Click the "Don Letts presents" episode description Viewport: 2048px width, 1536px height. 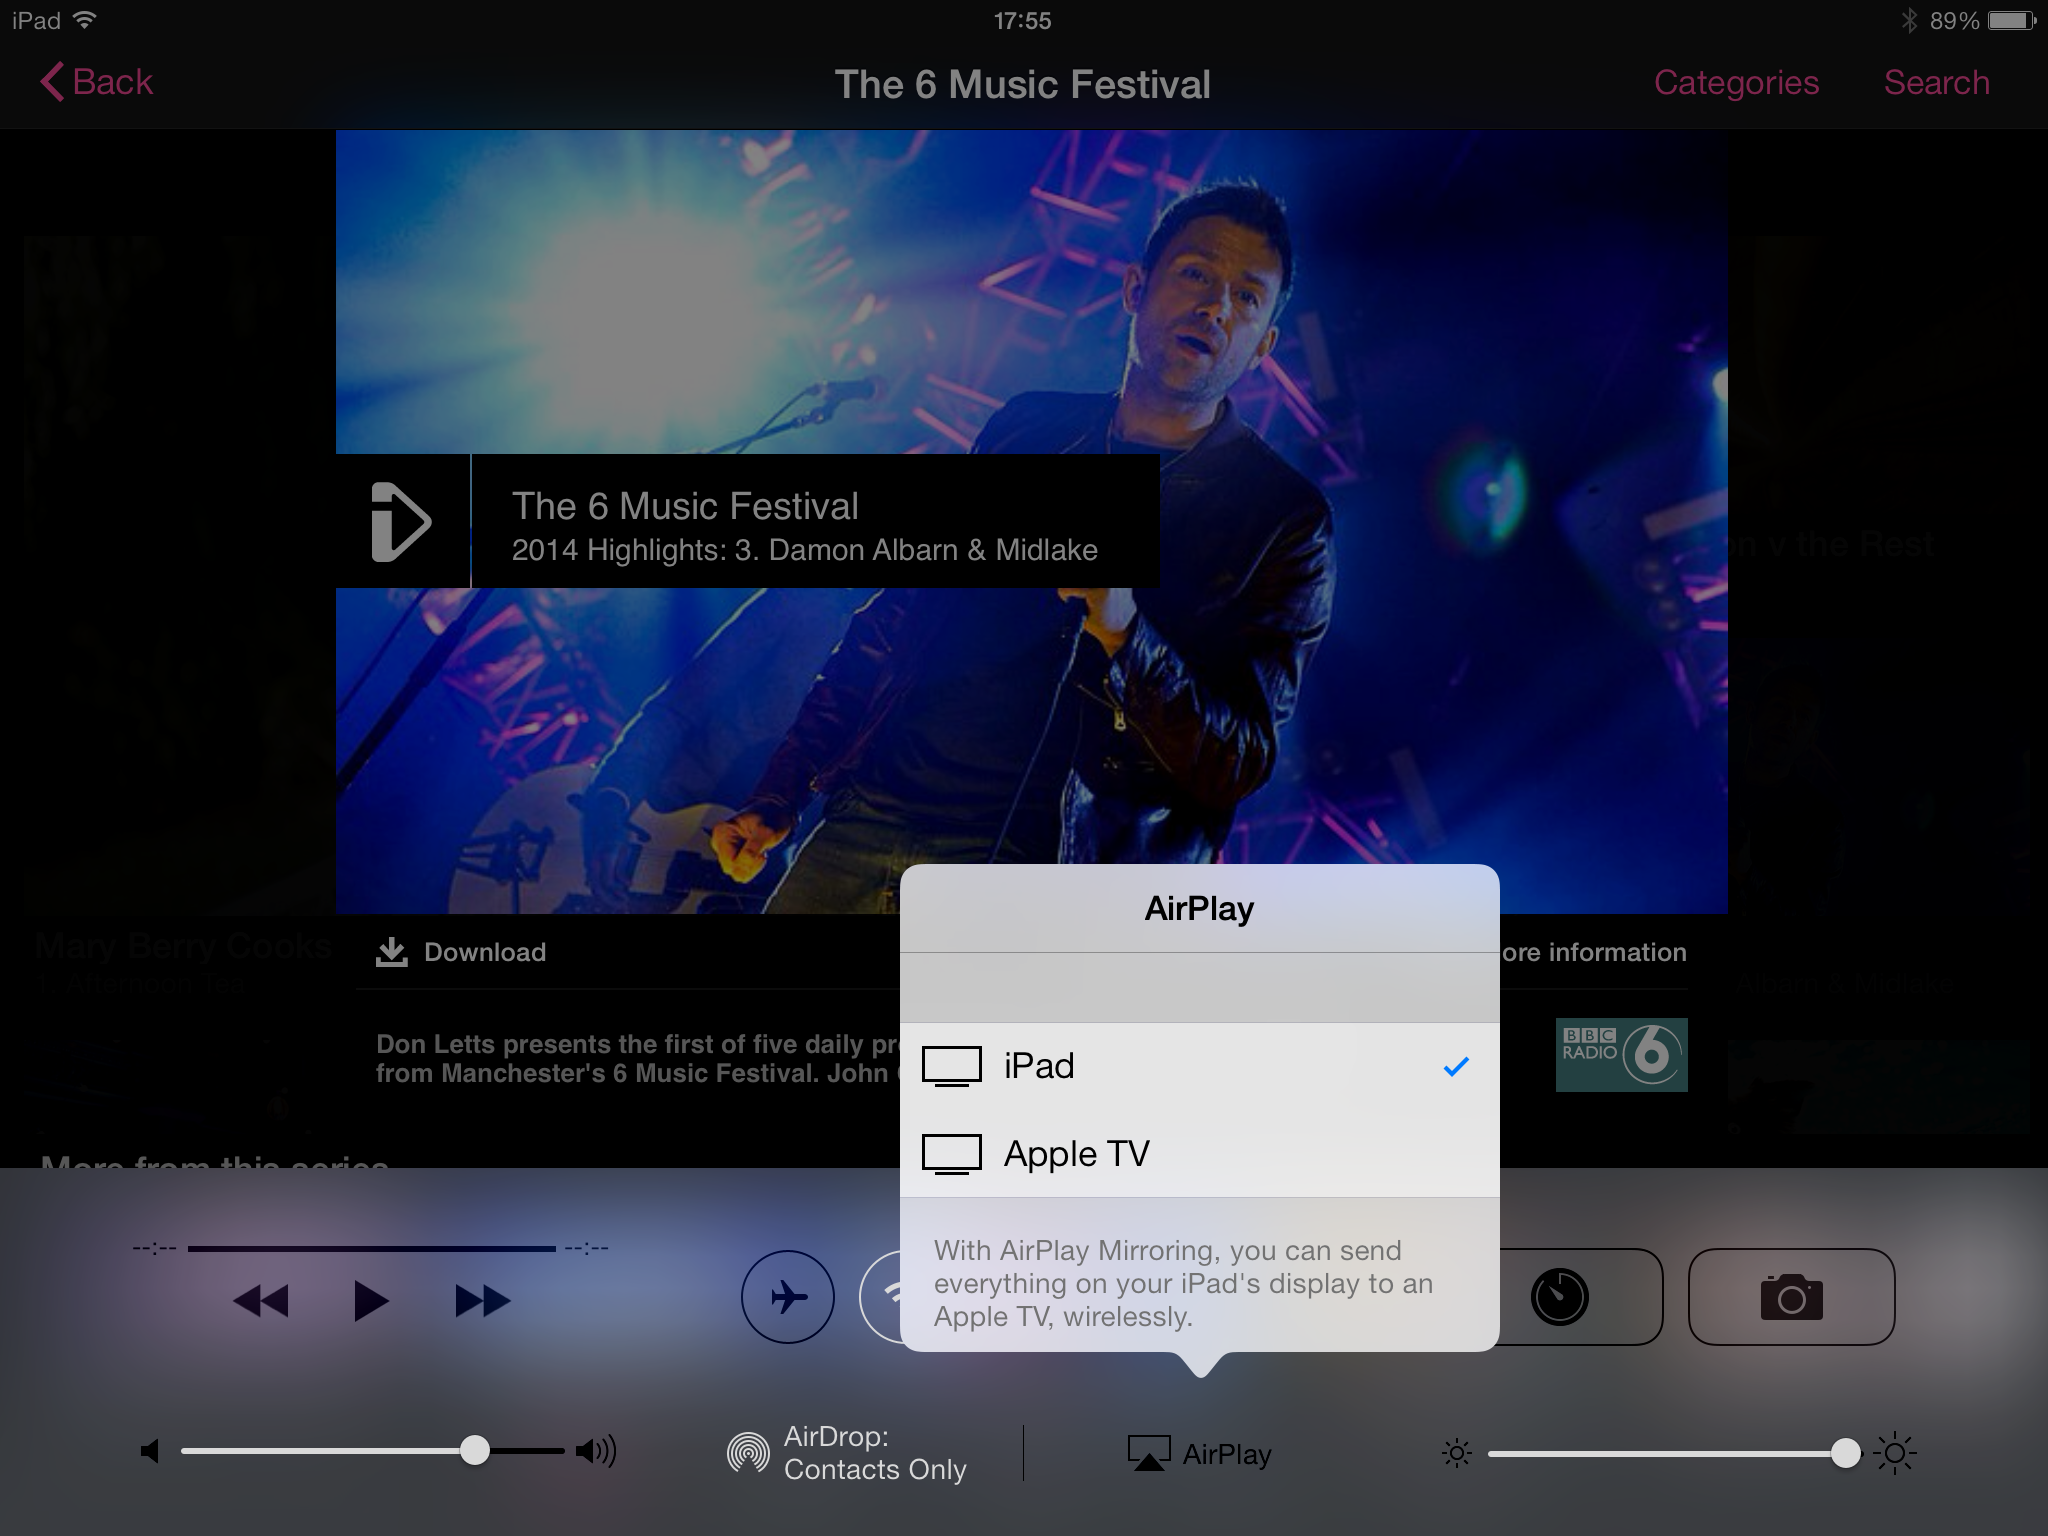pyautogui.click(x=638, y=1059)
